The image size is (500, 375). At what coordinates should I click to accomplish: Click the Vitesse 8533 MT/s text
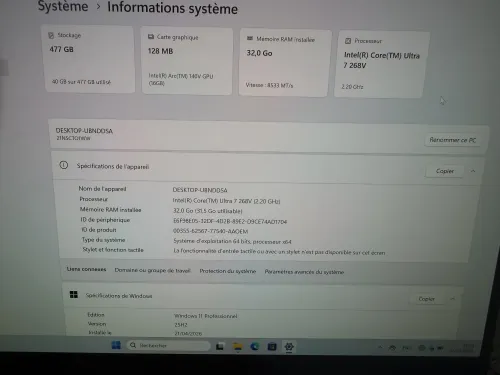pos(269,85)
